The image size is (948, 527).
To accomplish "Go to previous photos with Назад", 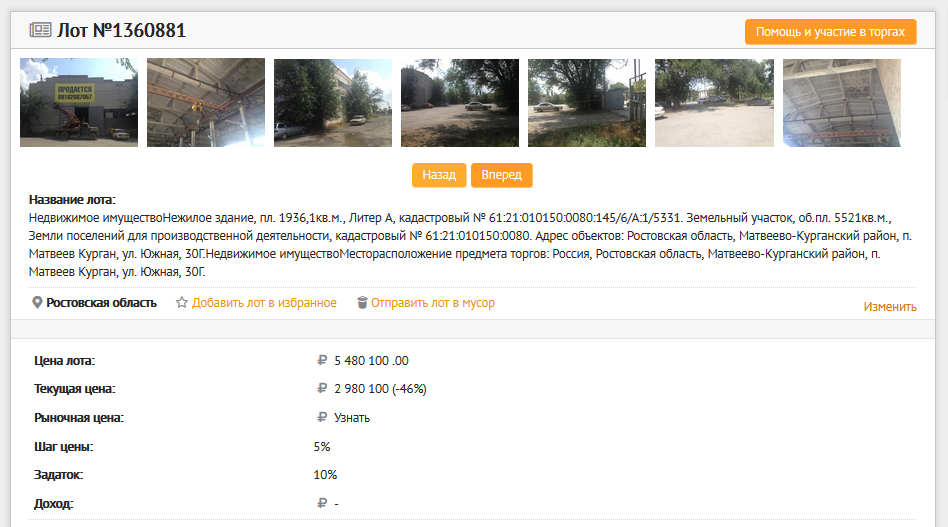I will click(439, 175).
